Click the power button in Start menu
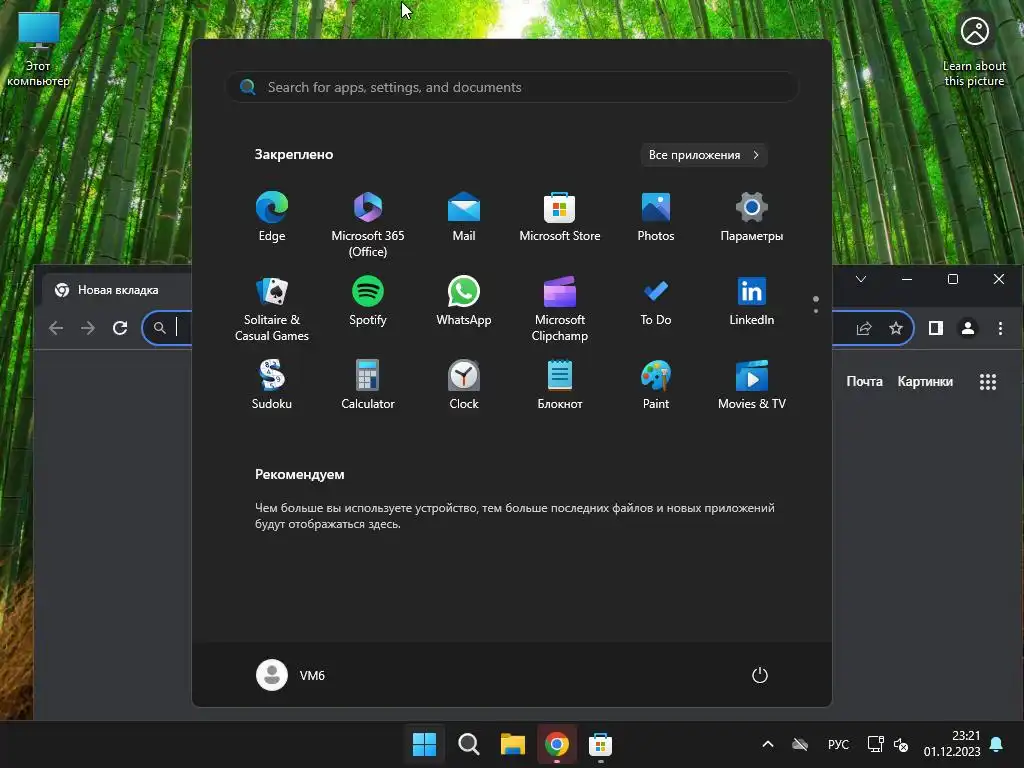 pyautogui.click(x=760, y=675)
